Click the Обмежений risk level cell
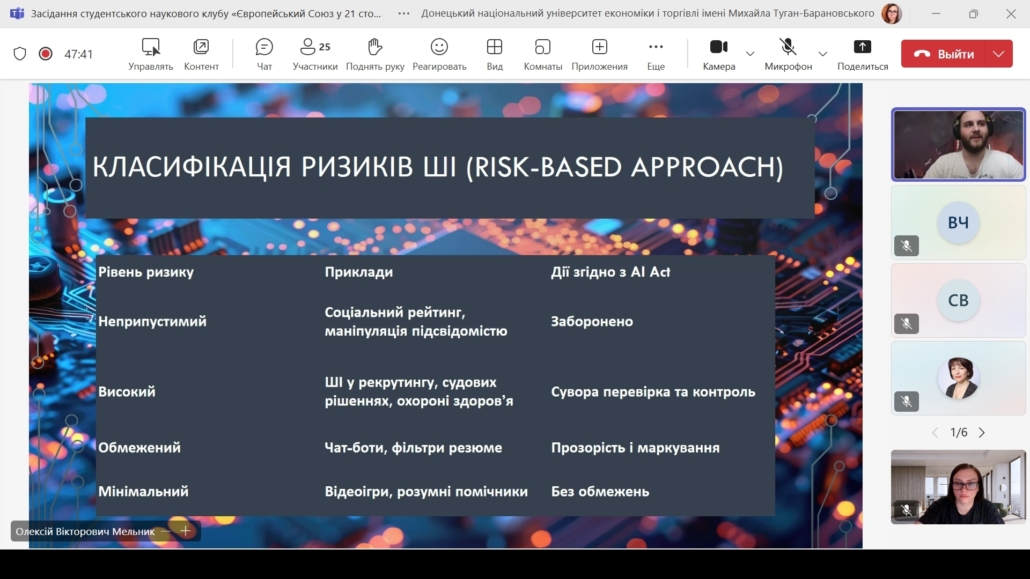 (139, 448)
